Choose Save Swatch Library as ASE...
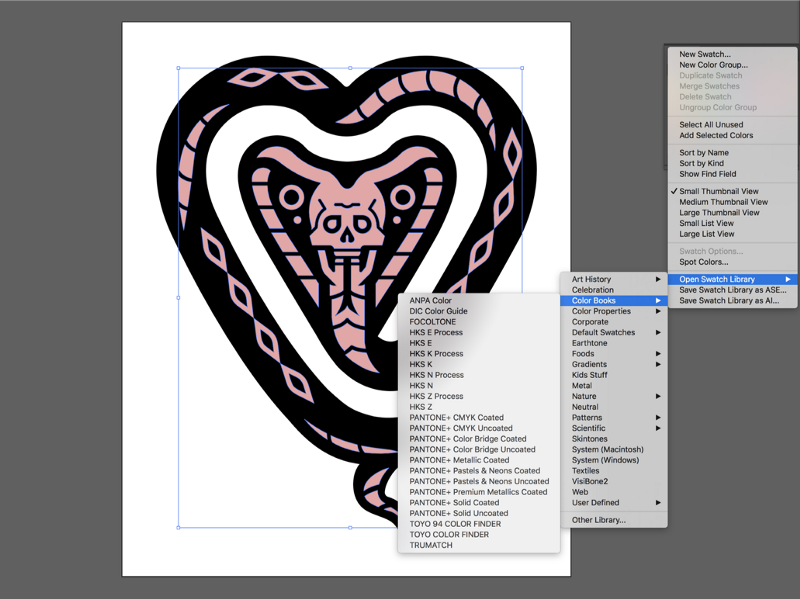Viewport: 800px width, 599px height. [732, 290]
